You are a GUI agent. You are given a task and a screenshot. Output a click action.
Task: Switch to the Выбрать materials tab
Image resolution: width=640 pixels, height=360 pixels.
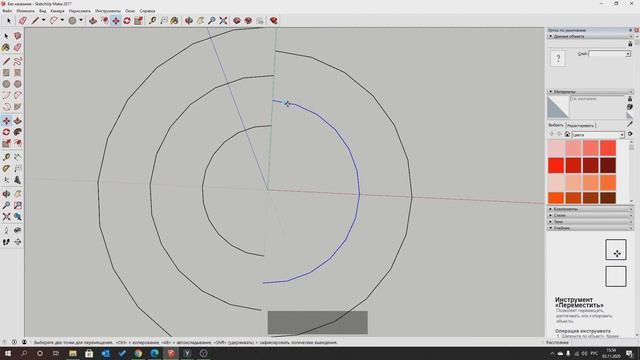[556, 125]
